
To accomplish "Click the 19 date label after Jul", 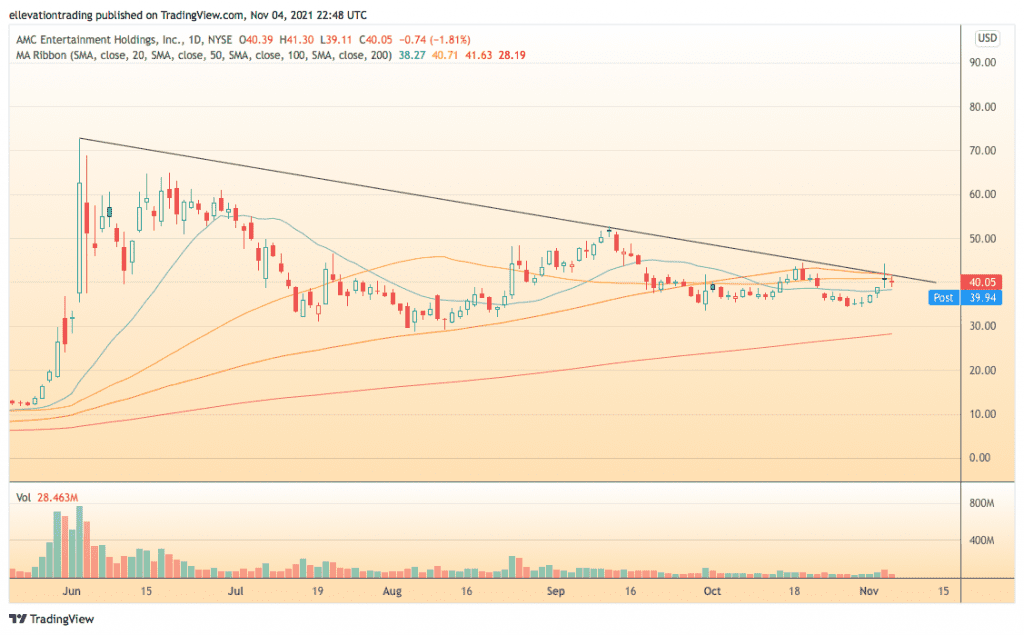I will pyautogui.click(x=317, y=591).
